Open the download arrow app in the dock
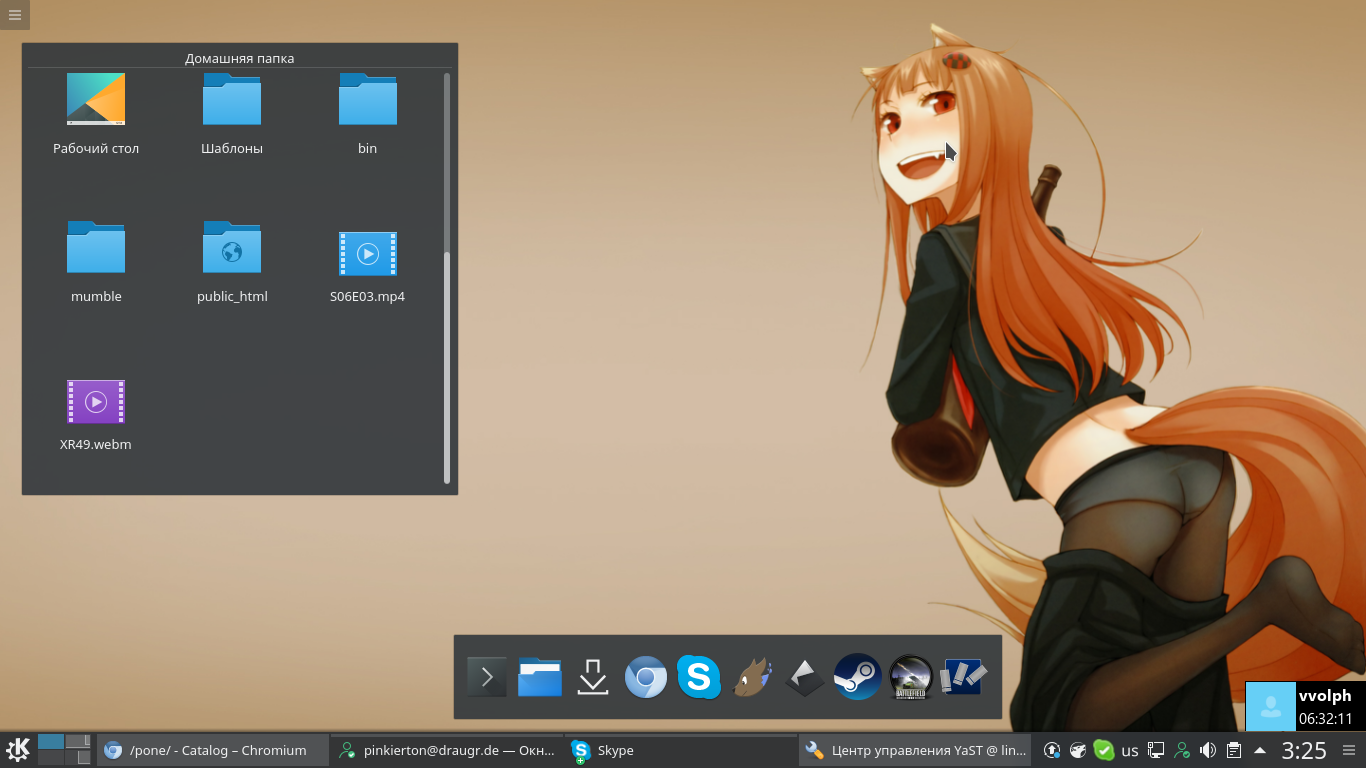 pos(593,677)
